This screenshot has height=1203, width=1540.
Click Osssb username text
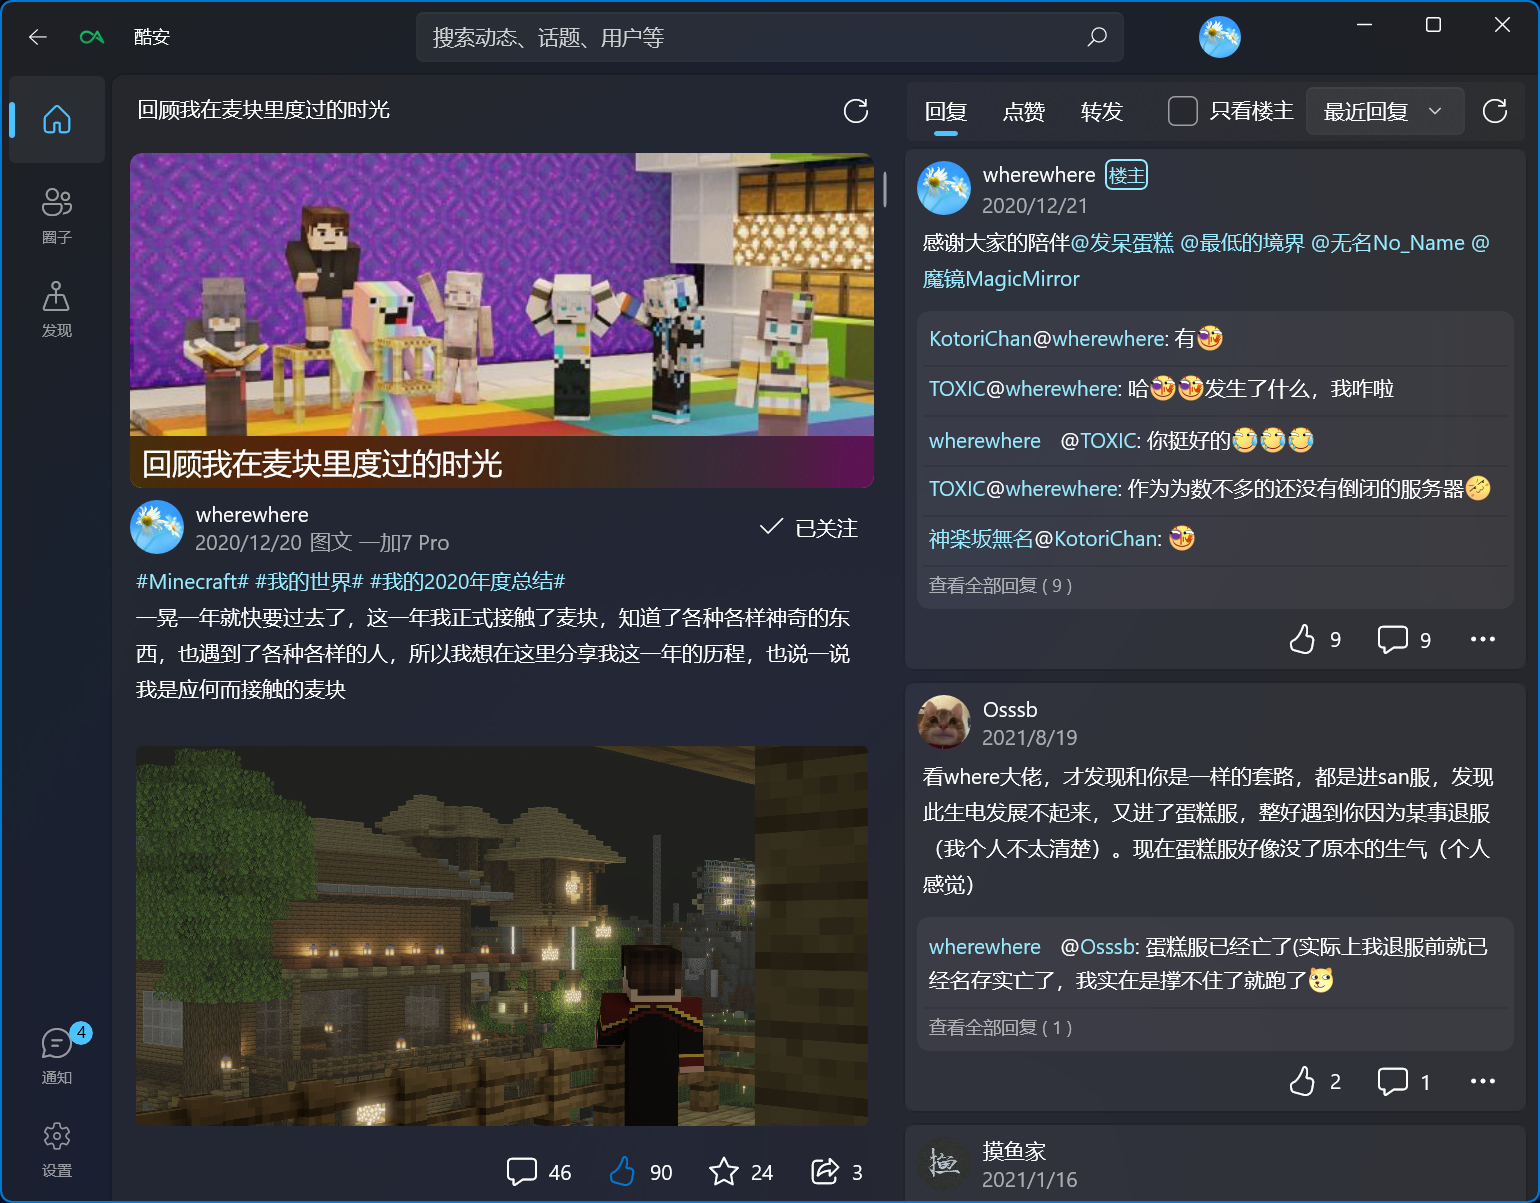pos(1010,710)
